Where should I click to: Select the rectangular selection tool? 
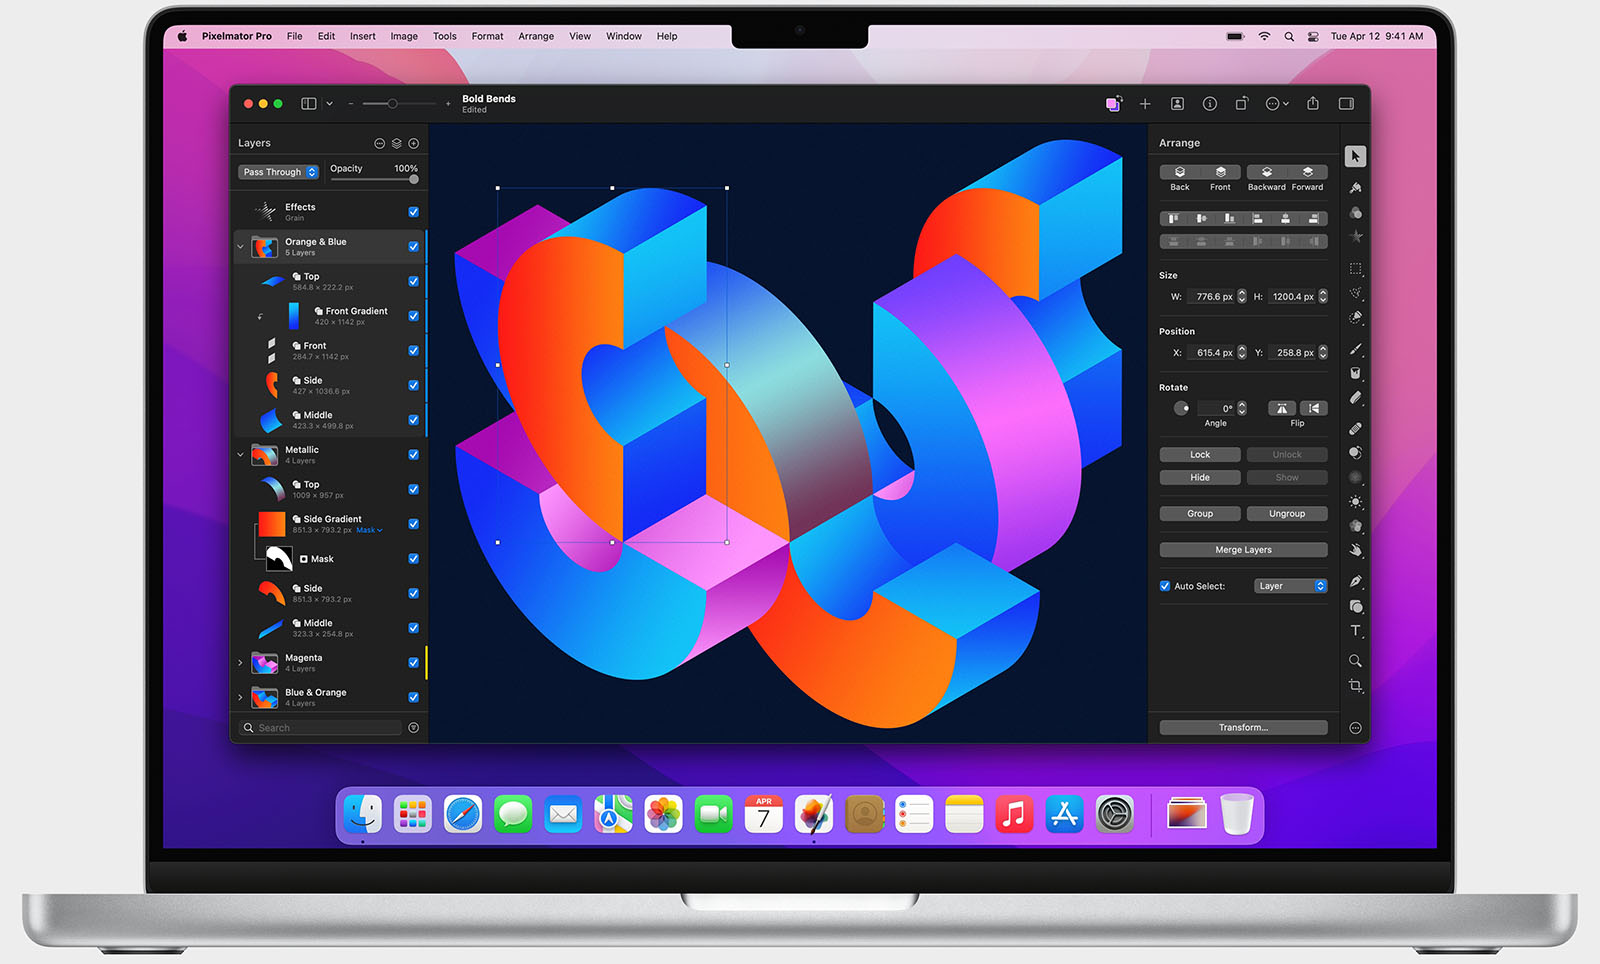pyautogui.click(x=1355, y=268)
